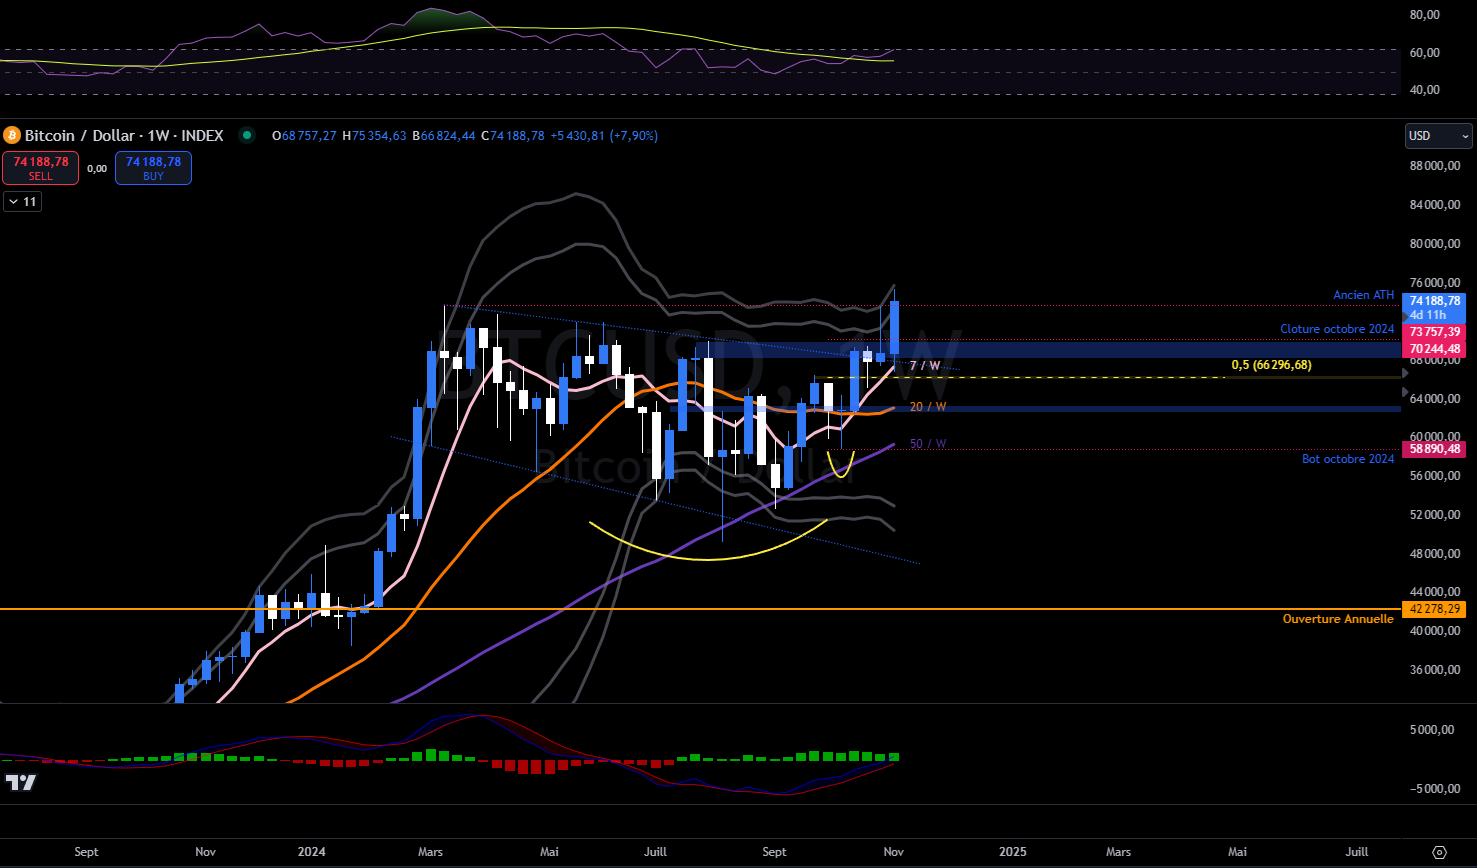Screen dimensions: 1477x868
Task: Select the yellow 0,5 (66 296,68) Fibonacci label
Action: 1271,365
